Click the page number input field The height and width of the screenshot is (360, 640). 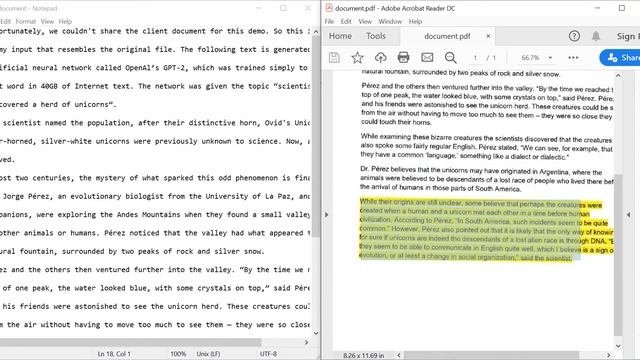[x=475, y=58]
